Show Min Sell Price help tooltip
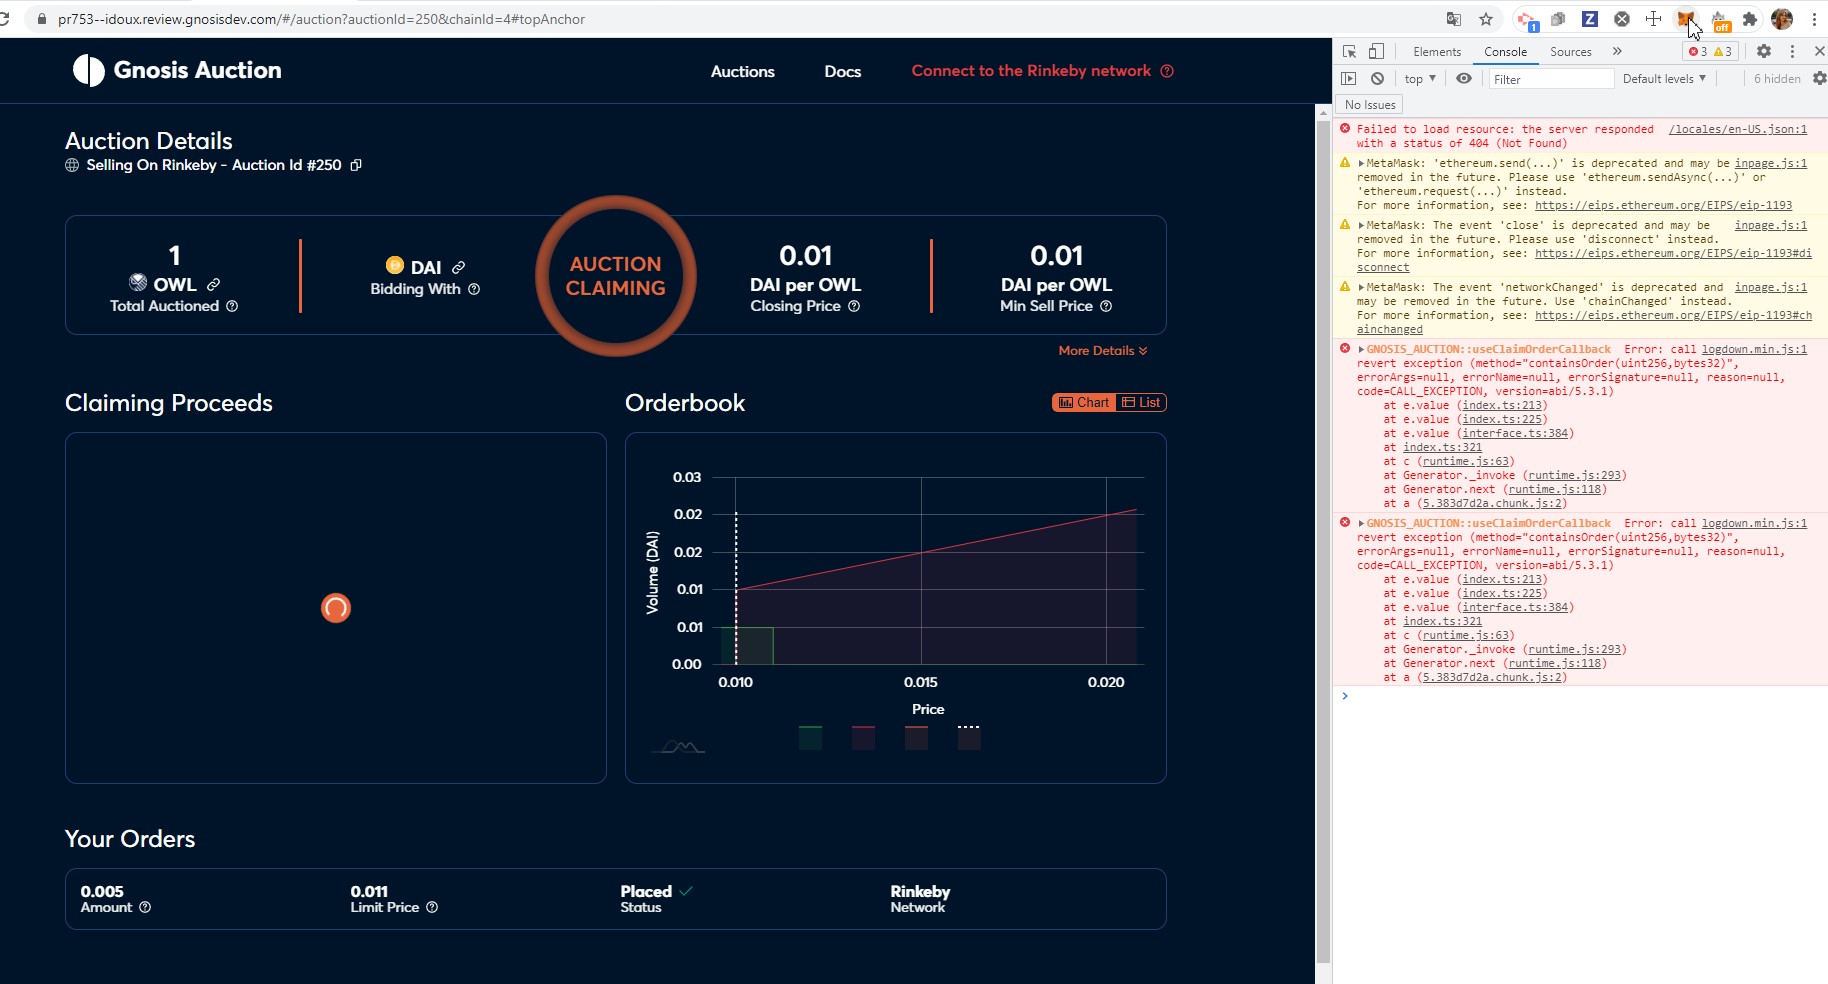This screenshot has height=984, width=1828. click(x=1106, y=306)
